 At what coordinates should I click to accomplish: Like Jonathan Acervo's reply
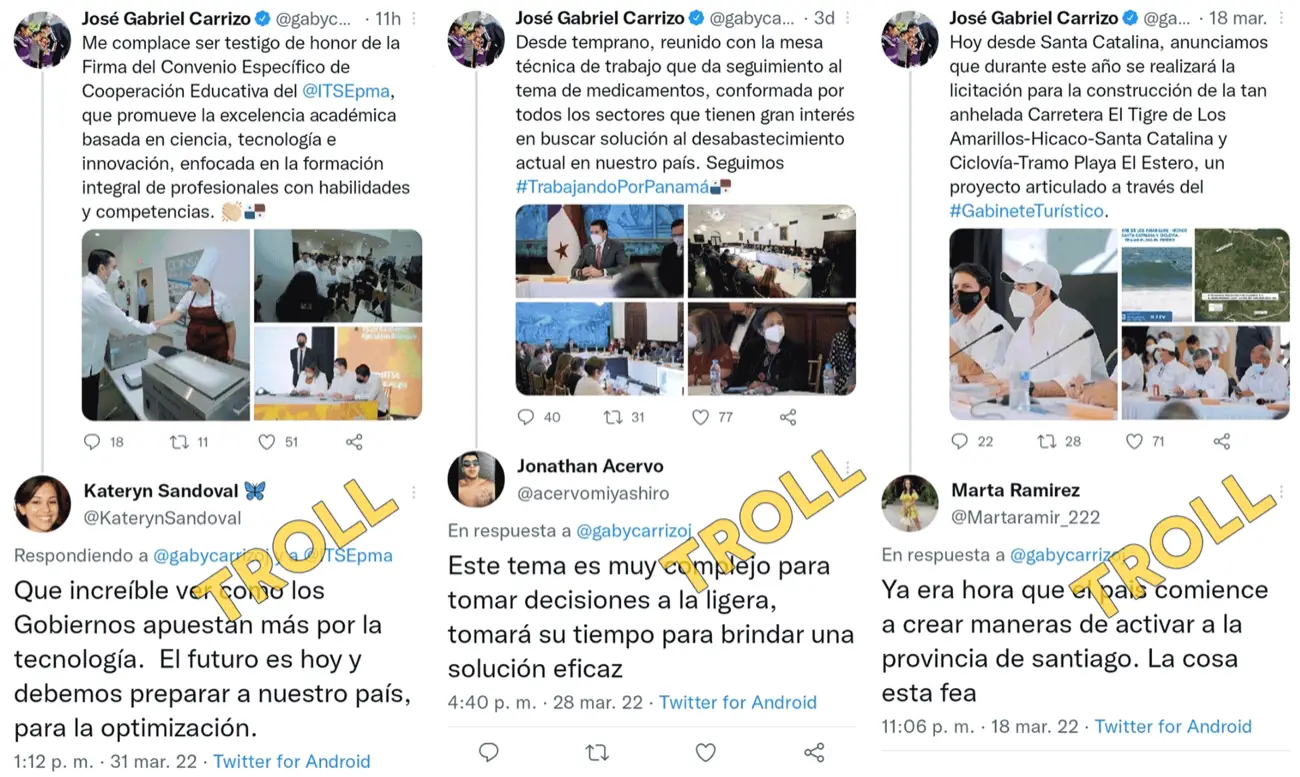(705, 753)
